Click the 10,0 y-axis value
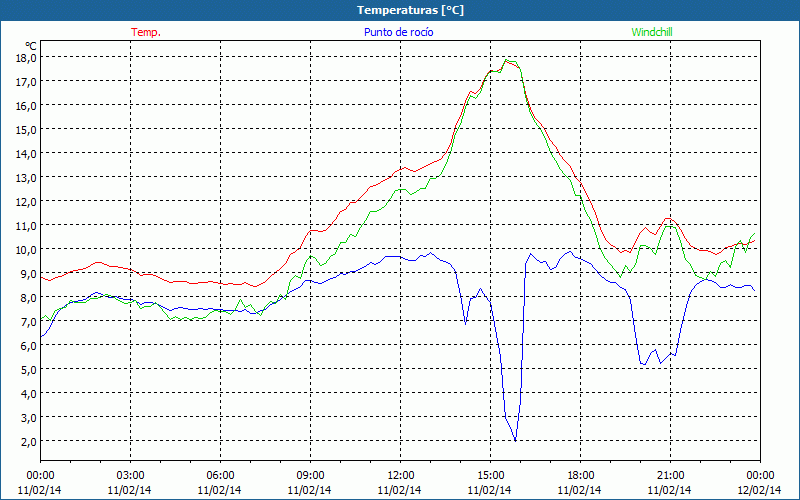 (x=26, y=249)
